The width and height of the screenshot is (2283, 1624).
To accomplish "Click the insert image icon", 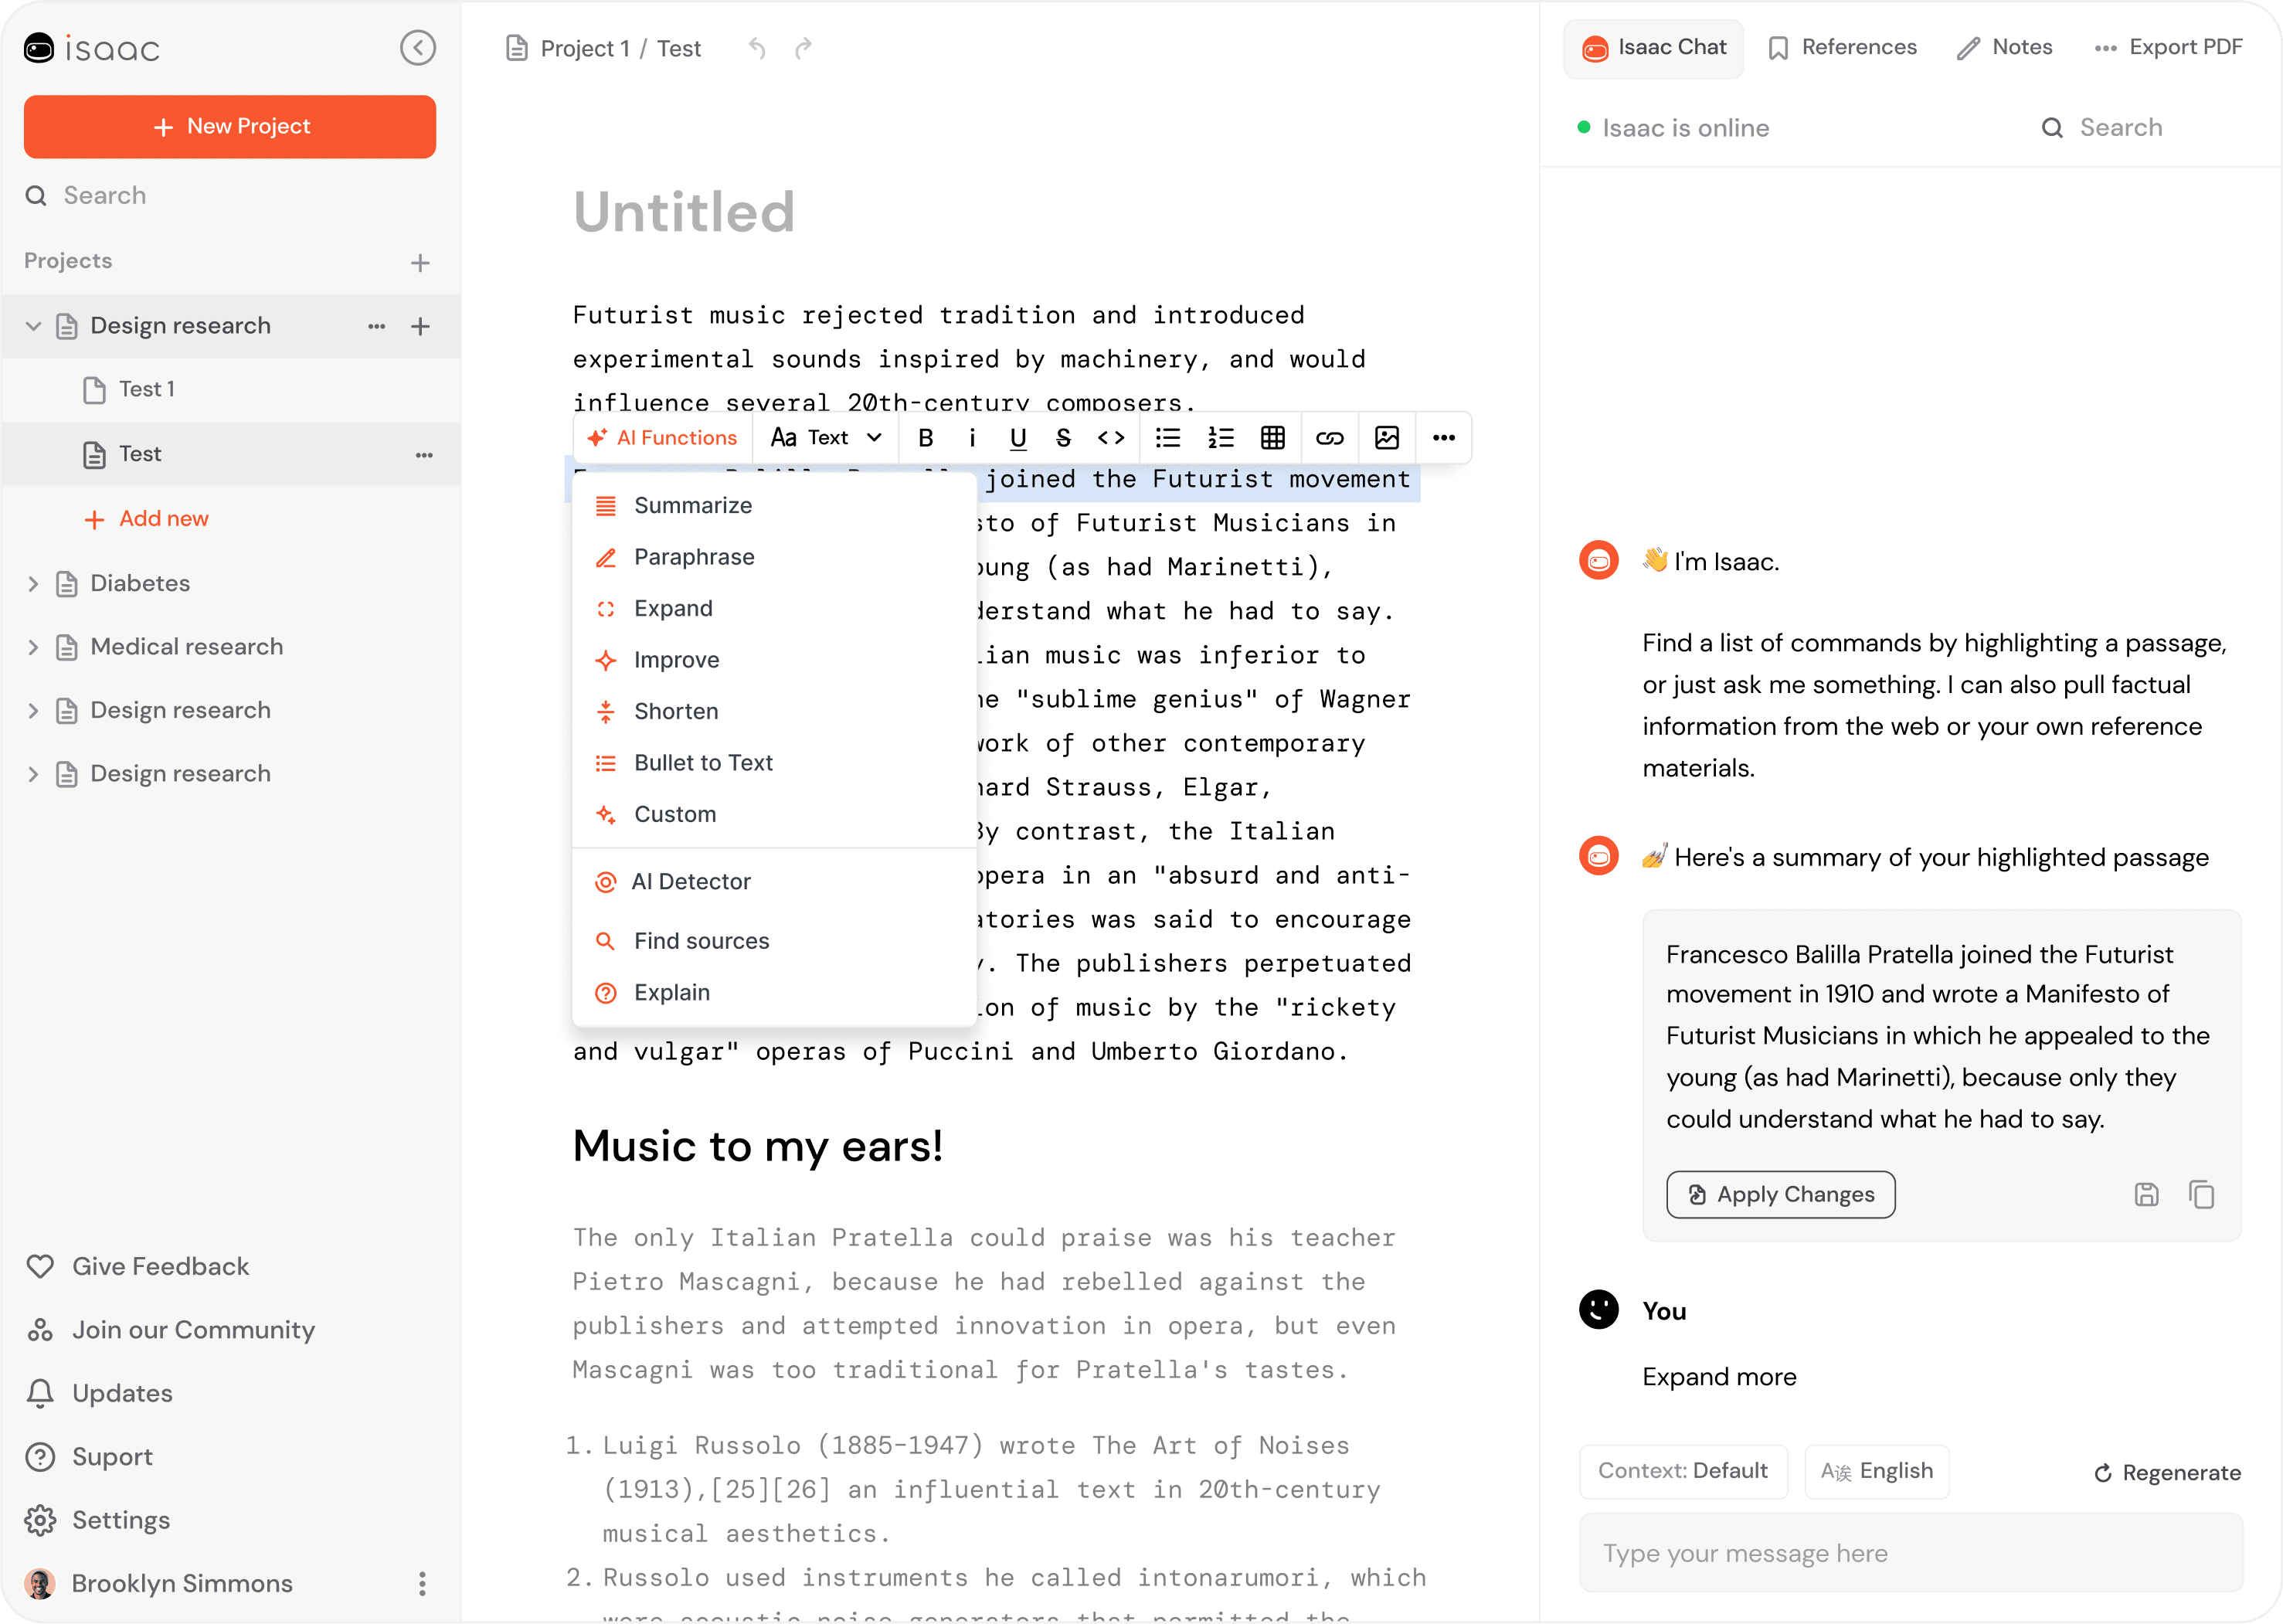I will [x=1386, y=438].
